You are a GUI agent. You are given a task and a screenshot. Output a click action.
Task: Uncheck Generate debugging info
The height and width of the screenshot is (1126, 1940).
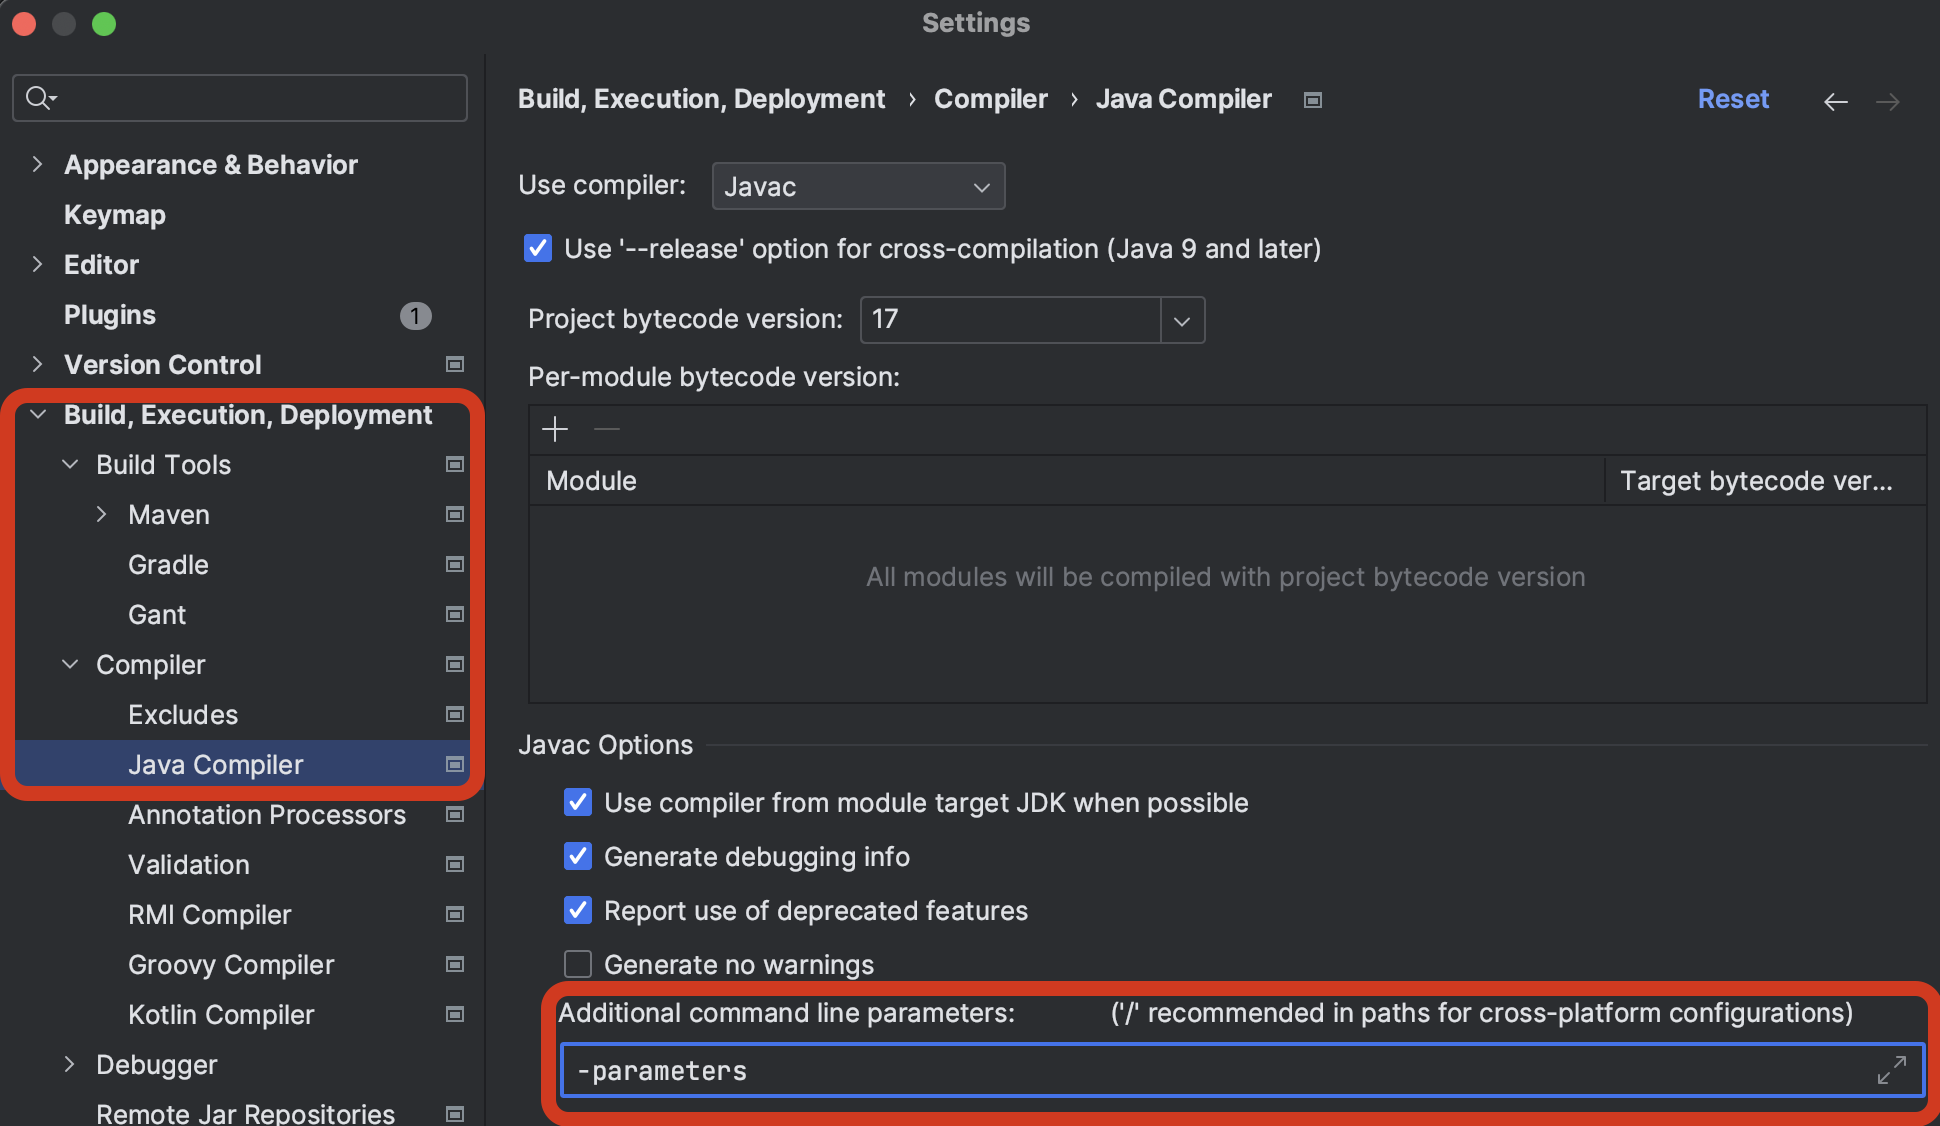pyautogui.click(x=578, y=857)
